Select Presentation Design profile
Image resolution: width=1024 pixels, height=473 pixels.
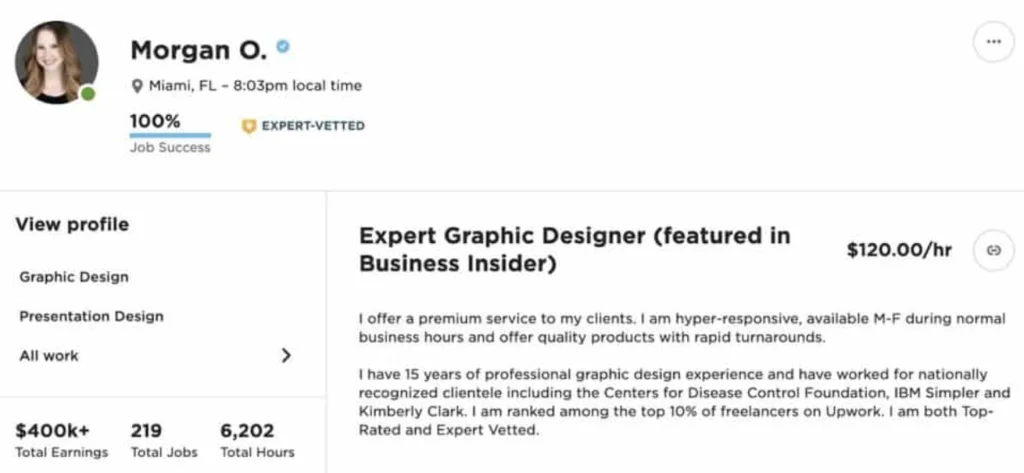91,317
